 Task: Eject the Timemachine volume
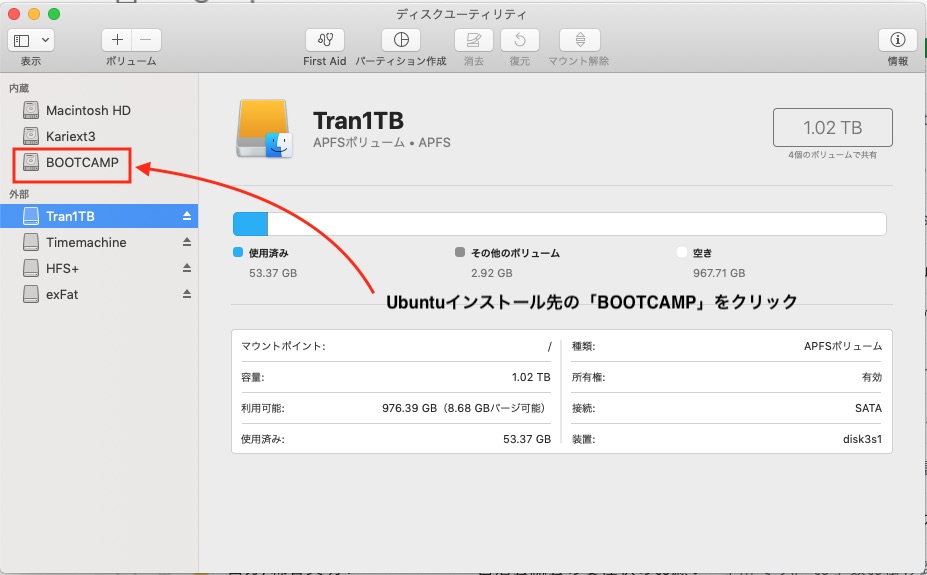tap(187, 242)
